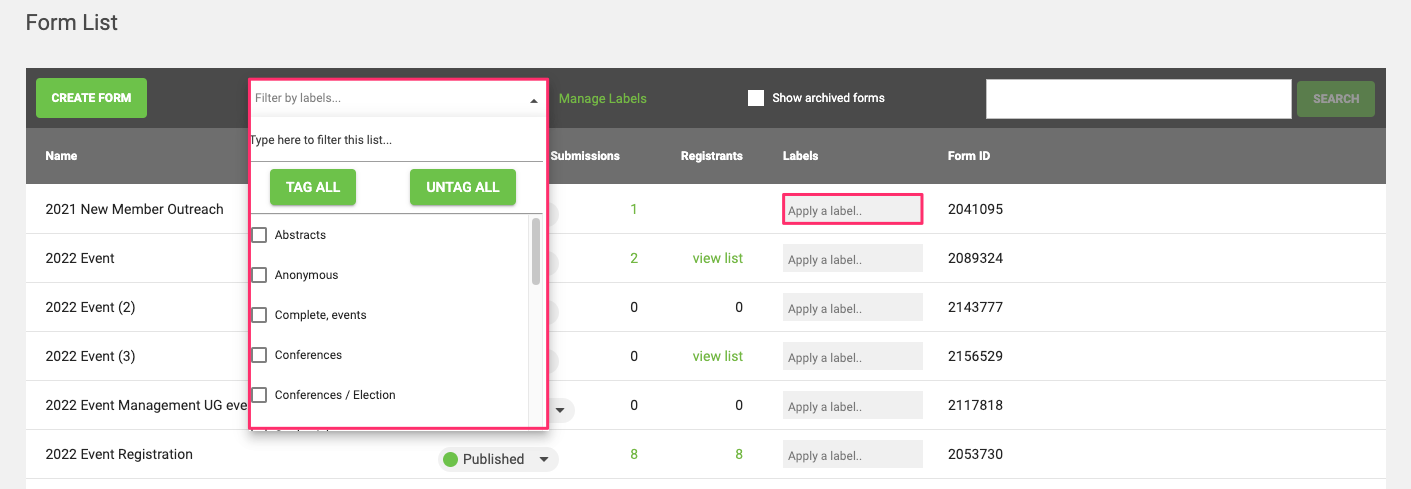Click the form search text box
1411x489 pixels.
[1138, 99]
